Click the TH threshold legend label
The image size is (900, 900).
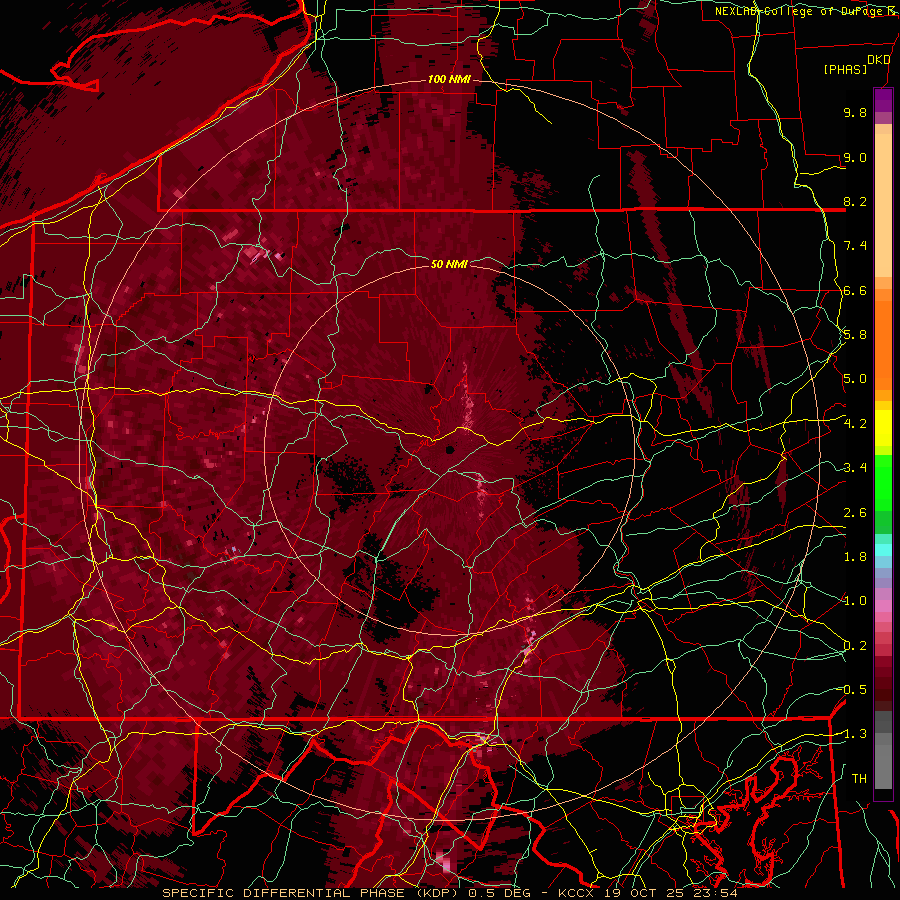click(x=859, y=779)
